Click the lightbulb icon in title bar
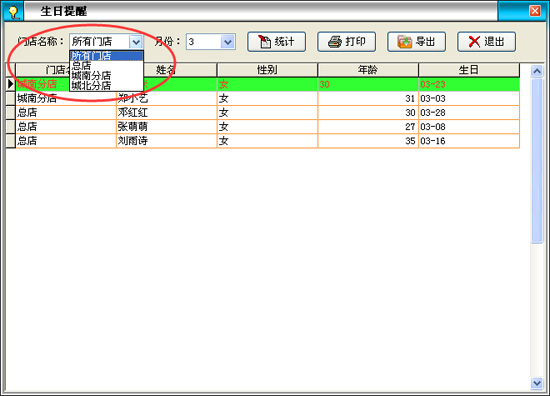 click(13, 12)
